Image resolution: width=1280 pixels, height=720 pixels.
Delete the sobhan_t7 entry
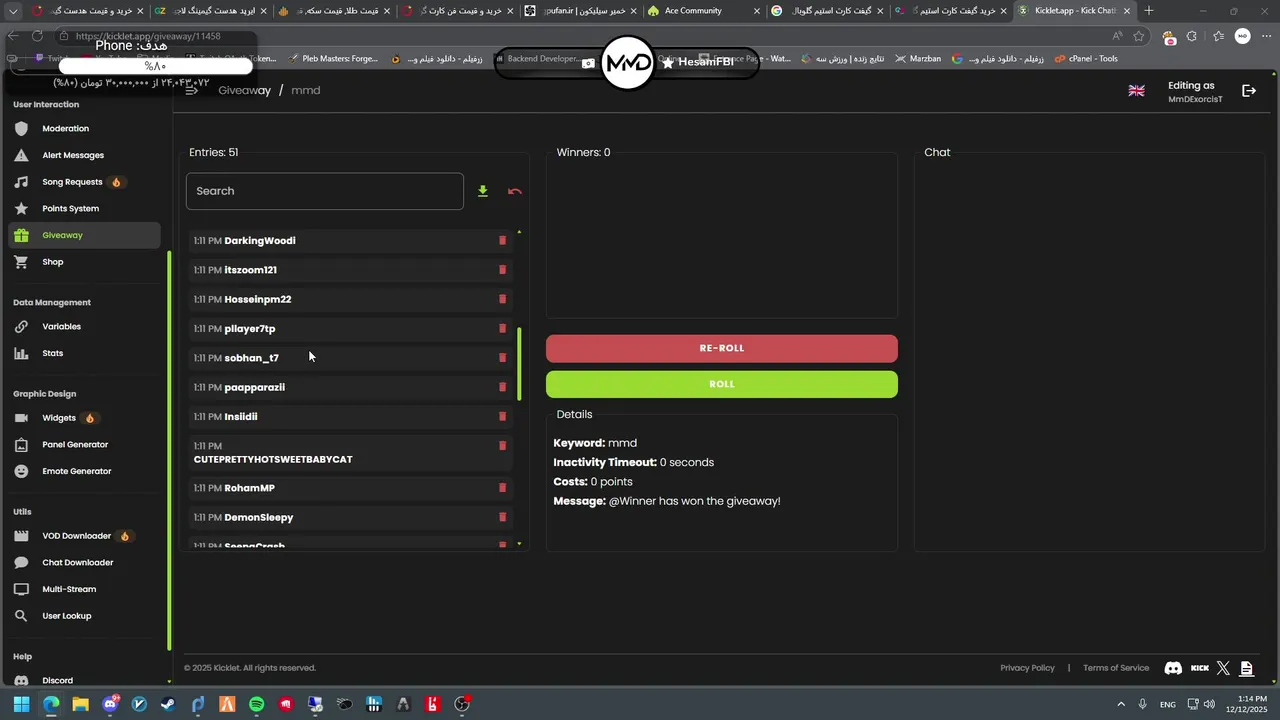[x=502, y=358]
